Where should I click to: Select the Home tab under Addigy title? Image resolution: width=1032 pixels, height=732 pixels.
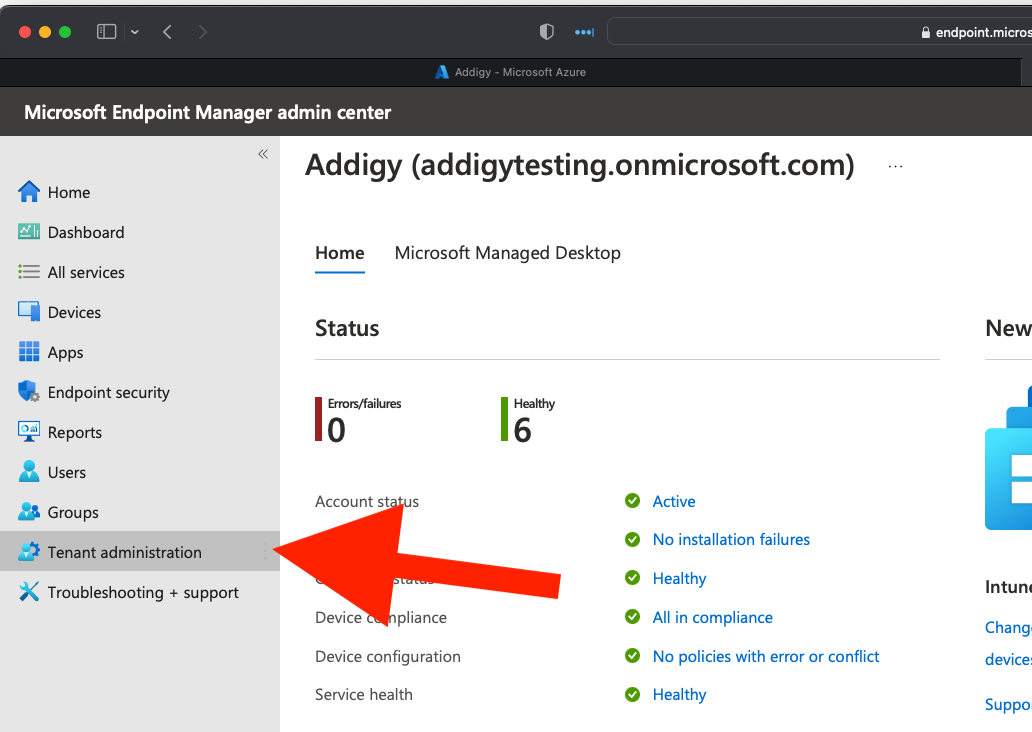tap(340, 253)
